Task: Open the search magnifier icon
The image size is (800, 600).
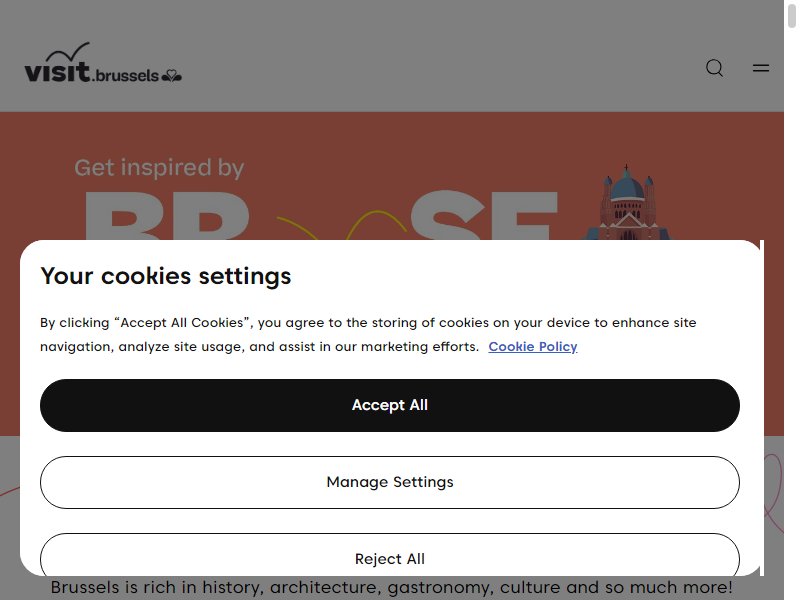Action: (714, 68)
